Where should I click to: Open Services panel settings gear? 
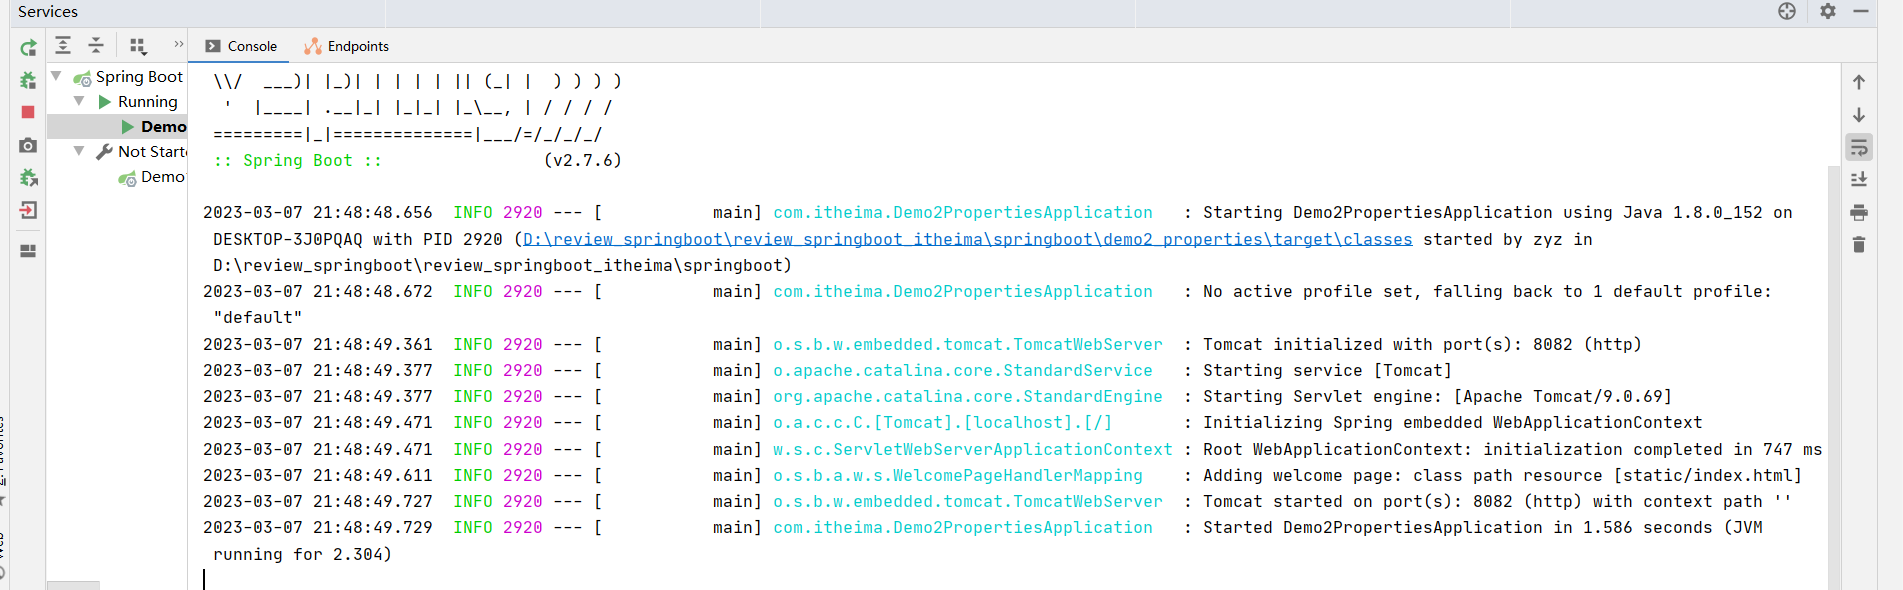point(1828,11)
